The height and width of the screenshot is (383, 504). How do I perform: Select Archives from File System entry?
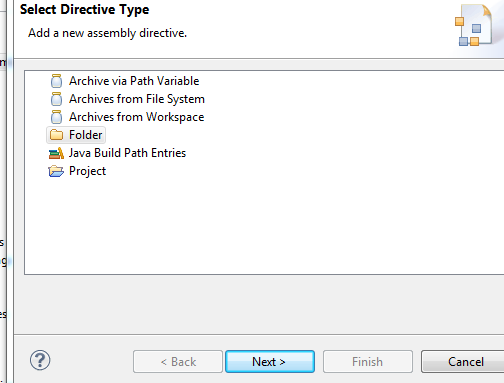pos(137,99)
